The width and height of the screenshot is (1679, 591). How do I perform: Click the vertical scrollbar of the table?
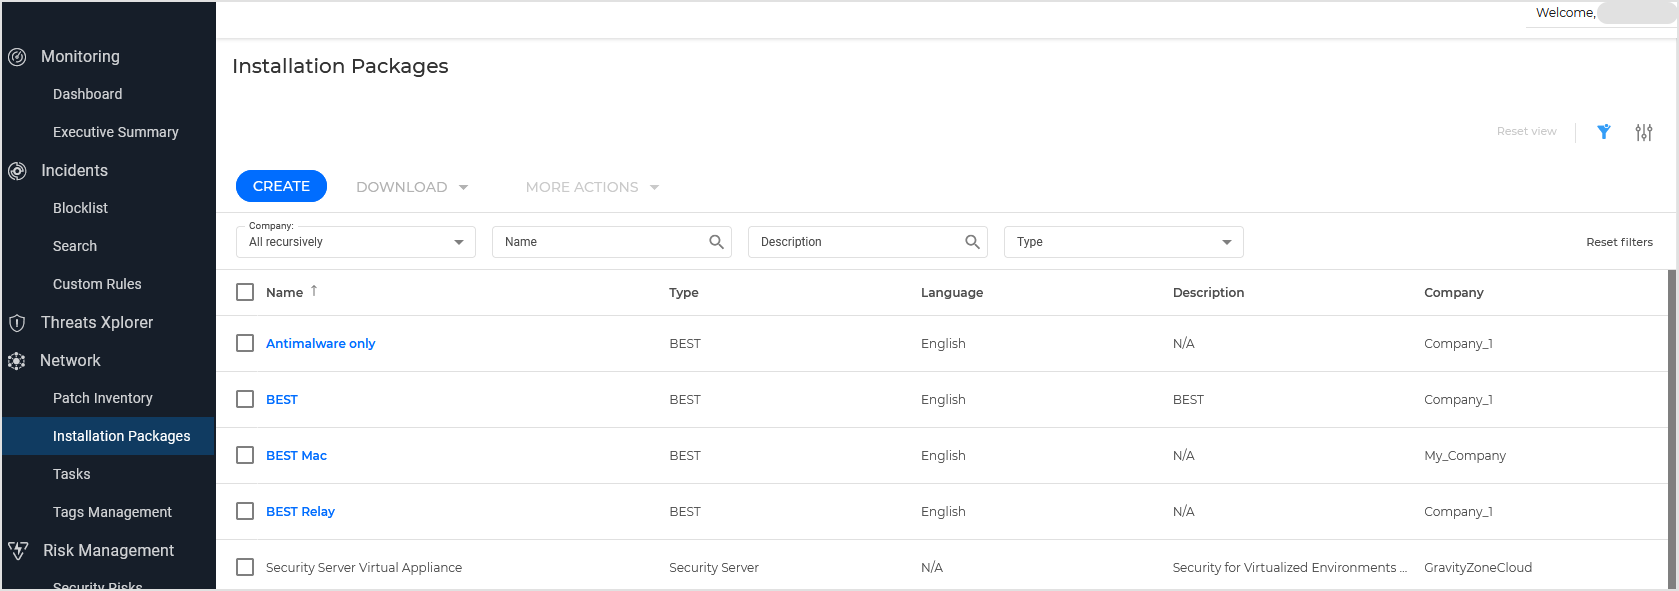coord(1671,420)
